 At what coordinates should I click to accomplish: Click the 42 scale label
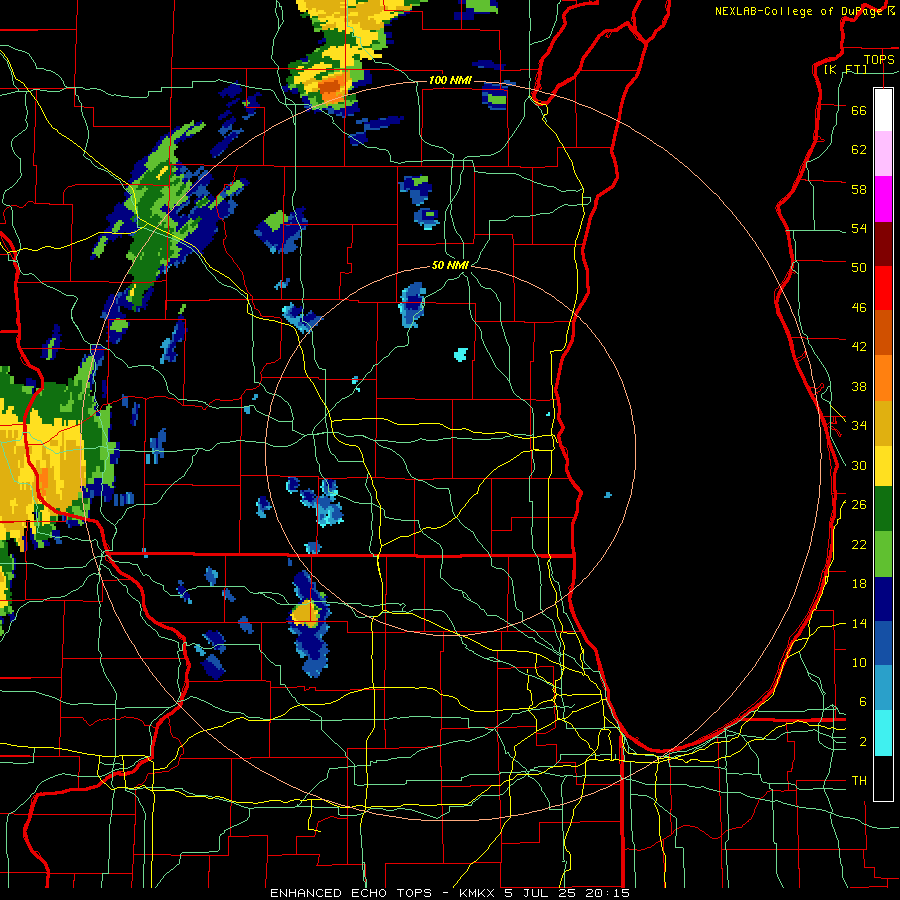pyautogui.click(x=859, y=346)
